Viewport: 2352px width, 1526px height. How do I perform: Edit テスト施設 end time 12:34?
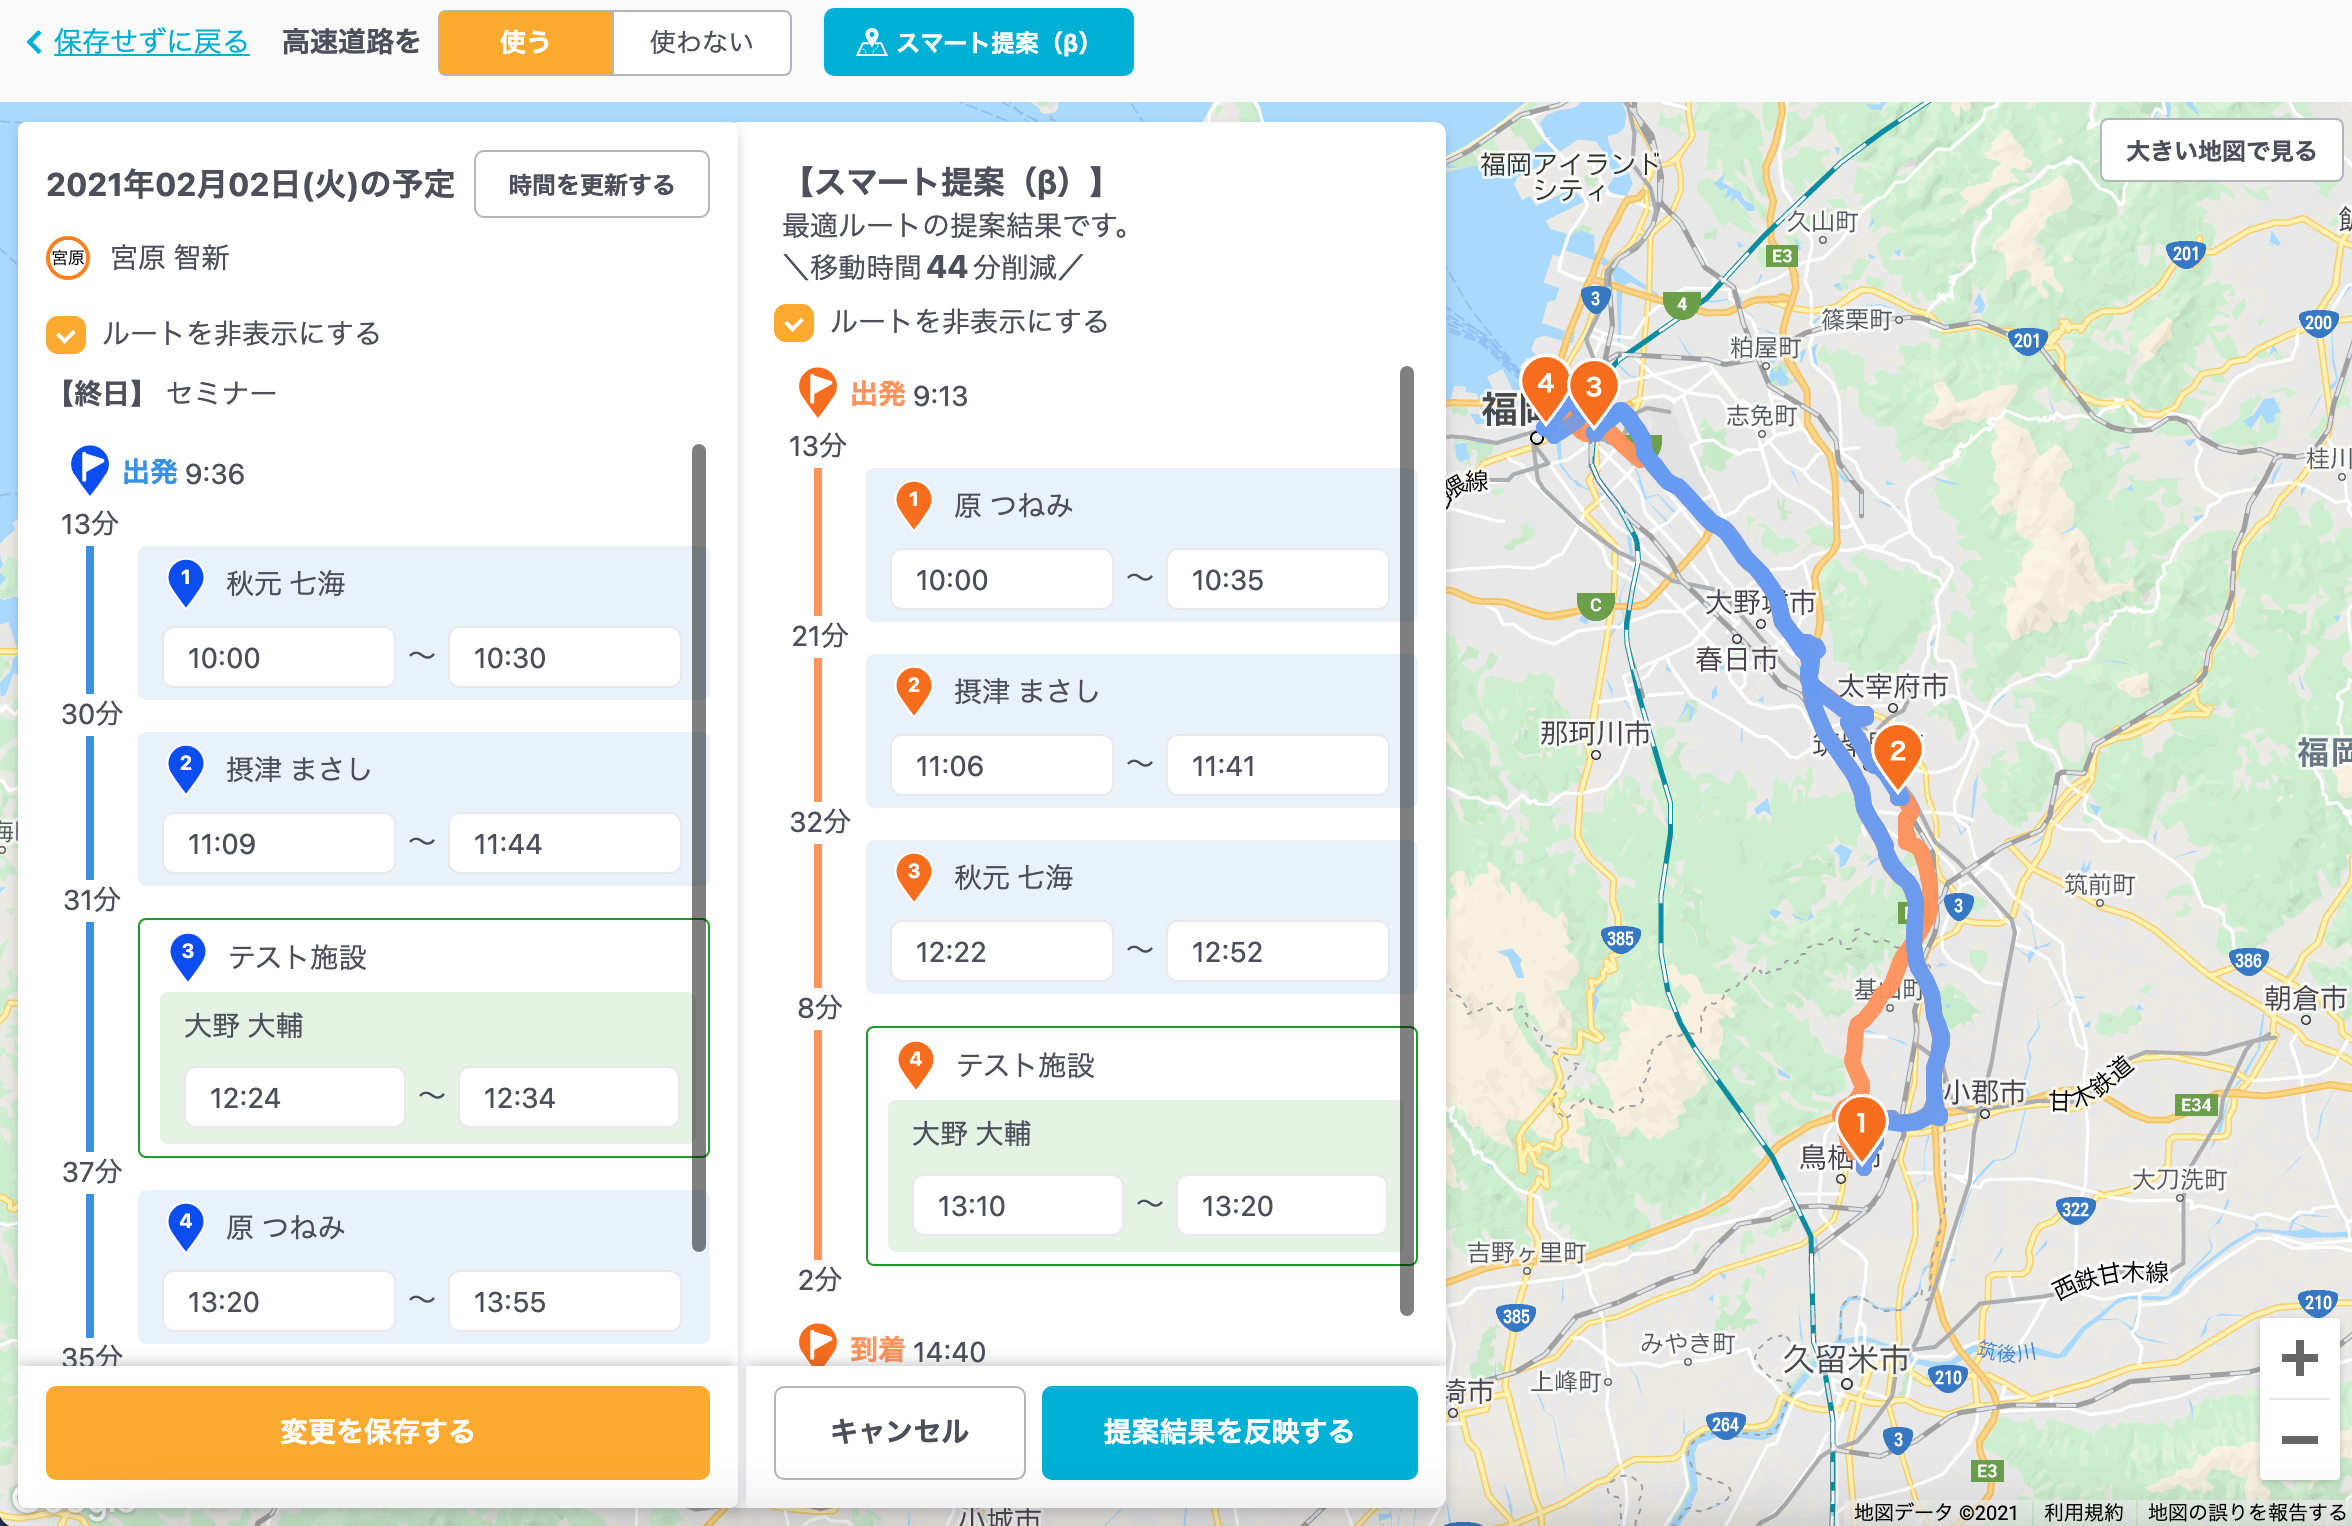pos(568,1098)
